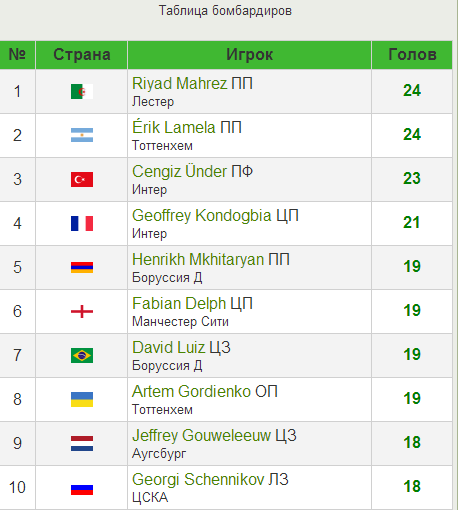458x510 pixels.
Task: Click the Russia flag icon
Action: click(x=82, y=489)
